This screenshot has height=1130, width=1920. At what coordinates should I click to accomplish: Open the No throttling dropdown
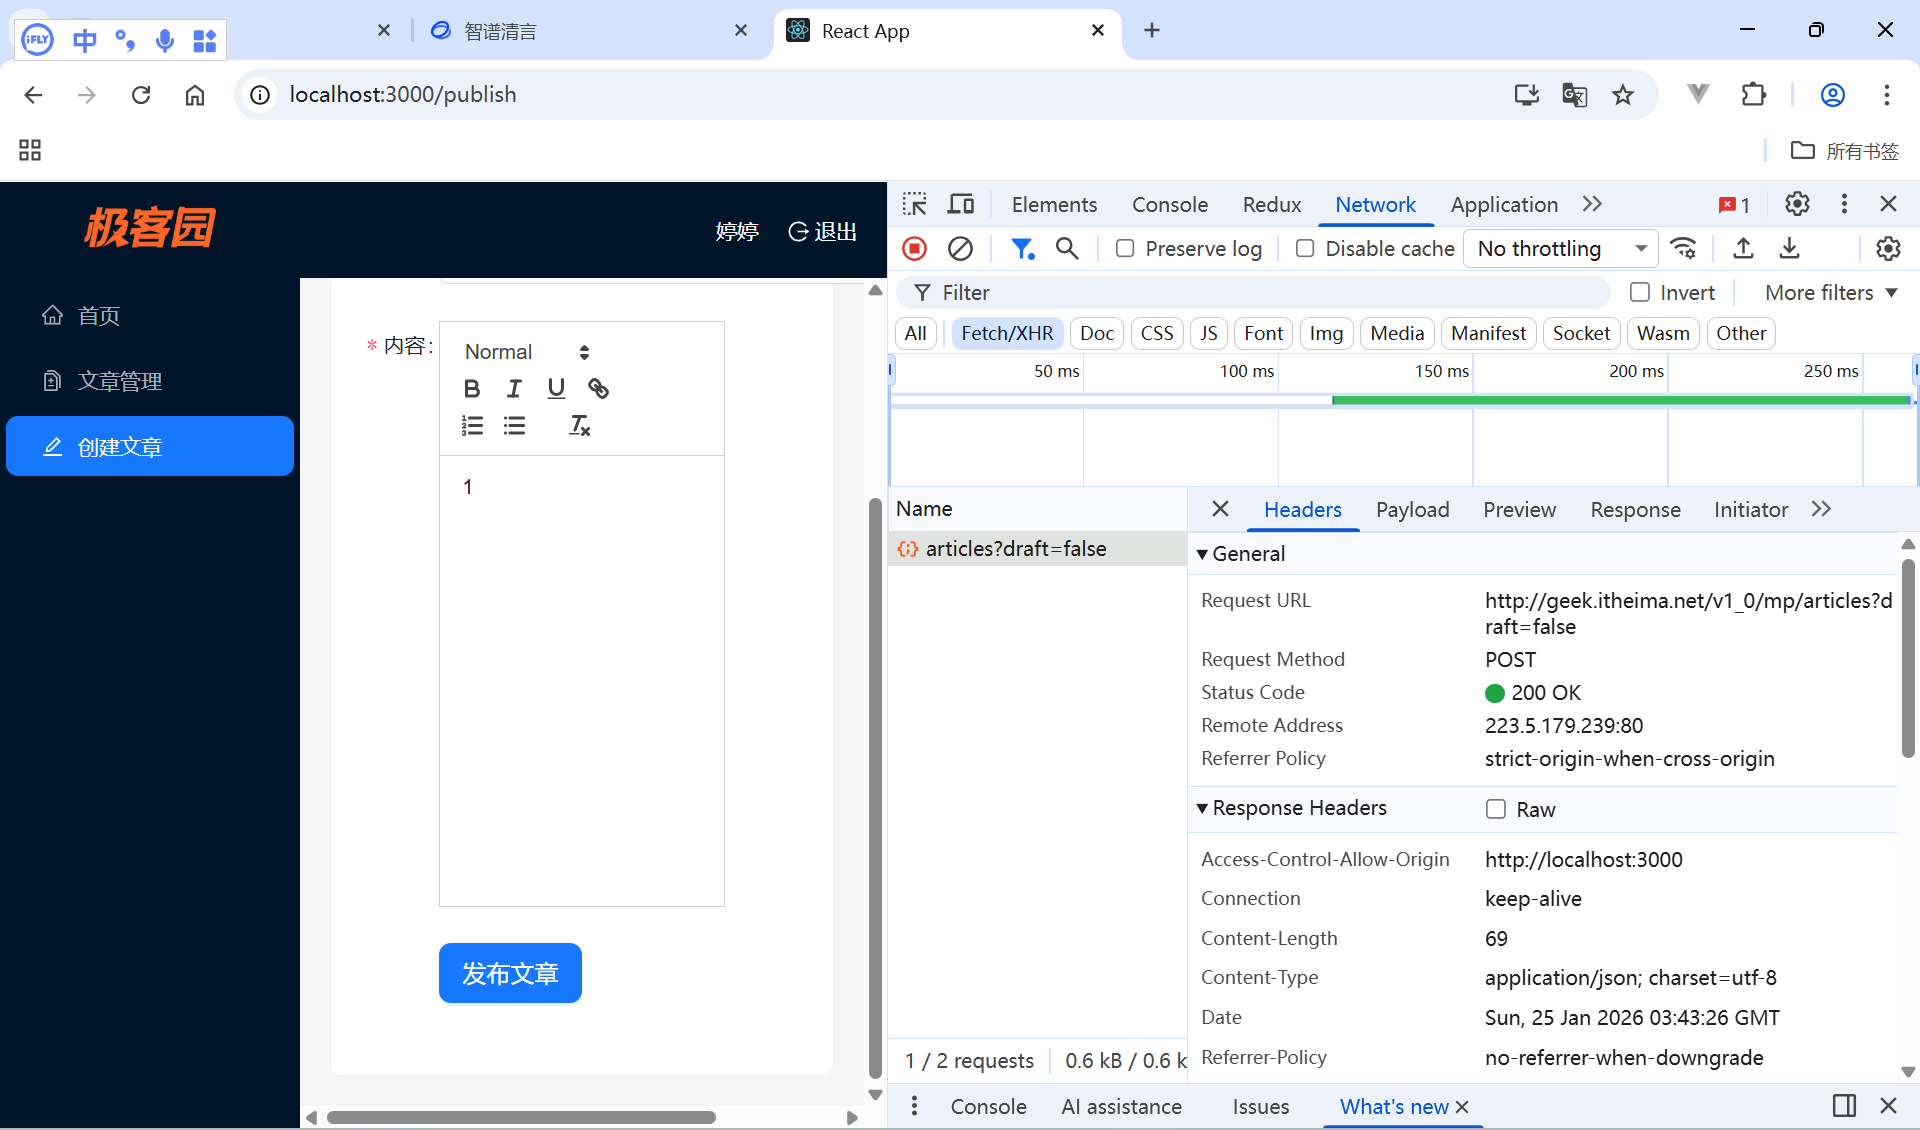coord(1560,248)
